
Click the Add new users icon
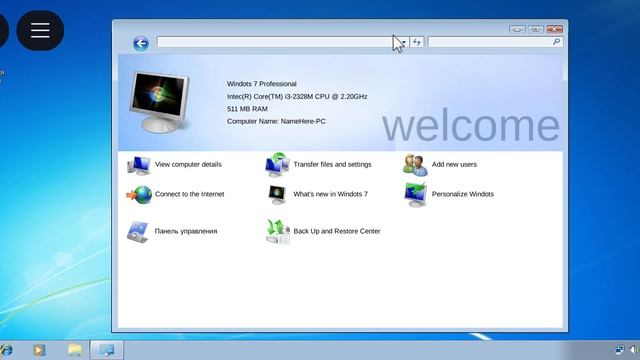click(x=415, y=165)
